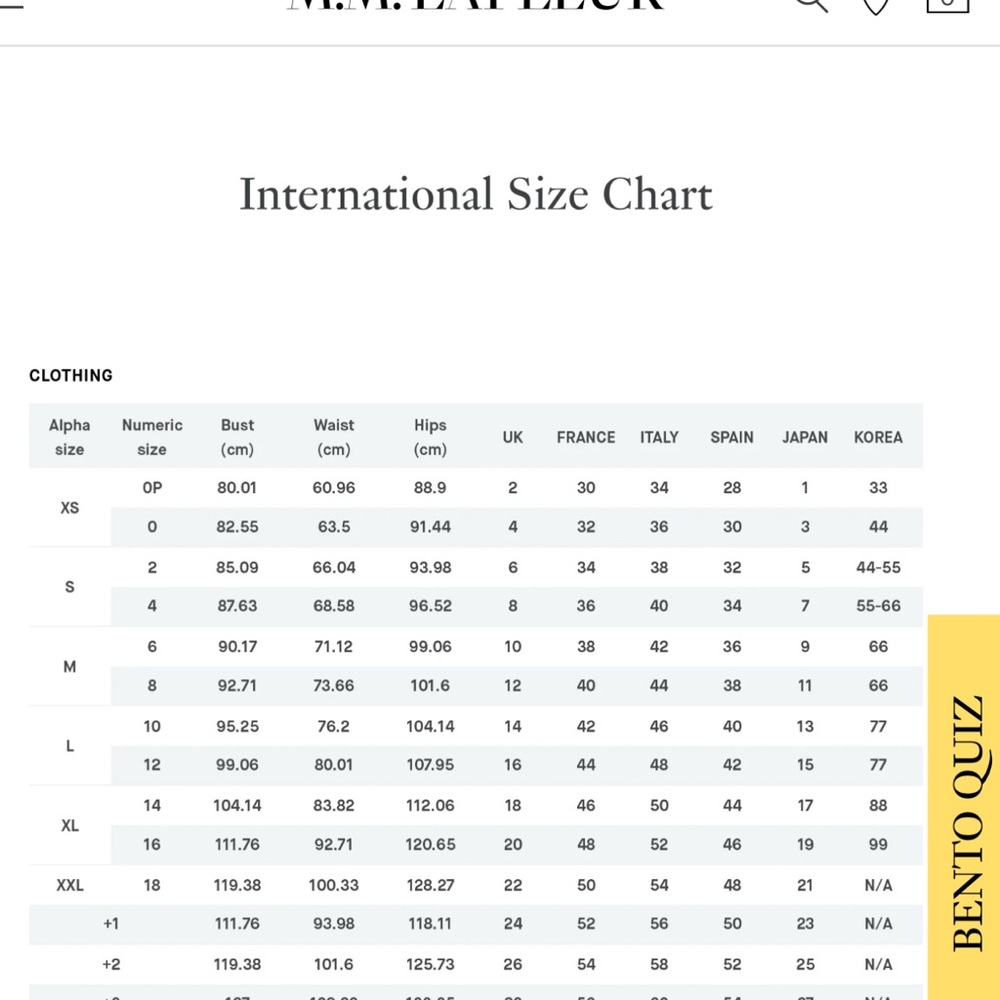This screenshot has width=1000, height=1000.
Task: Click the Hips (cm) column header
Action: [x=430, y=437]
